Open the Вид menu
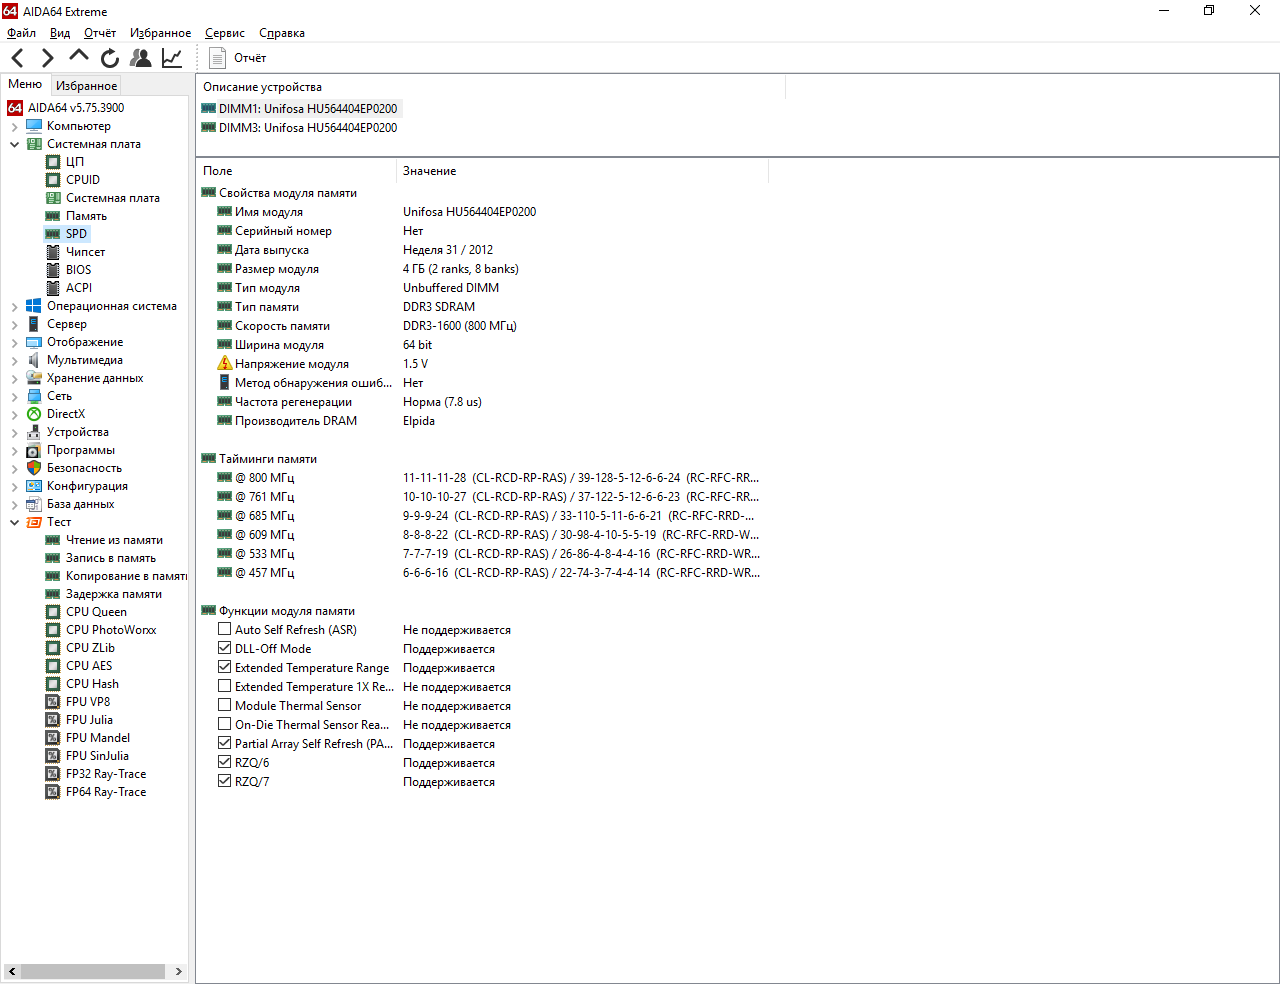Viewport: 1280px width, 984px height. [x=60, y=33]
